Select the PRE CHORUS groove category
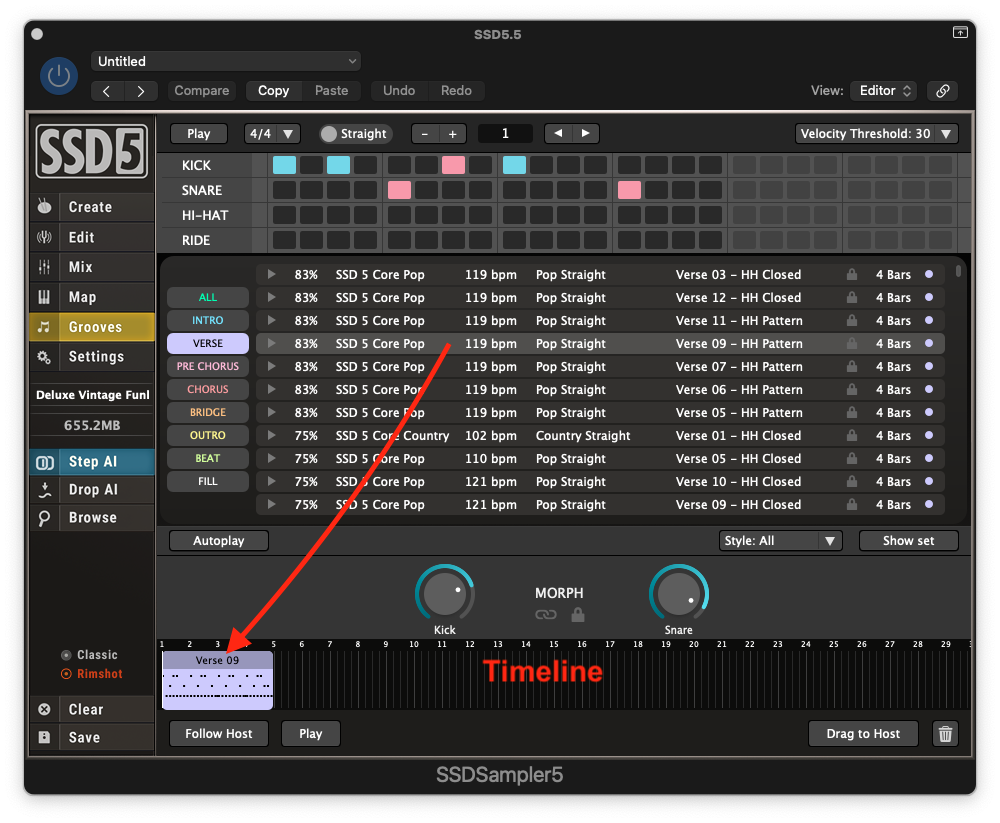The width and height of the screenshot is (1000, 823). pos(208,366)
